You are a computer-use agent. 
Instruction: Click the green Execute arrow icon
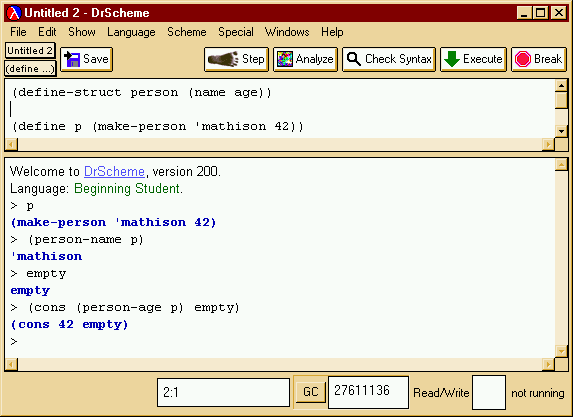click(x=452, y=59)
